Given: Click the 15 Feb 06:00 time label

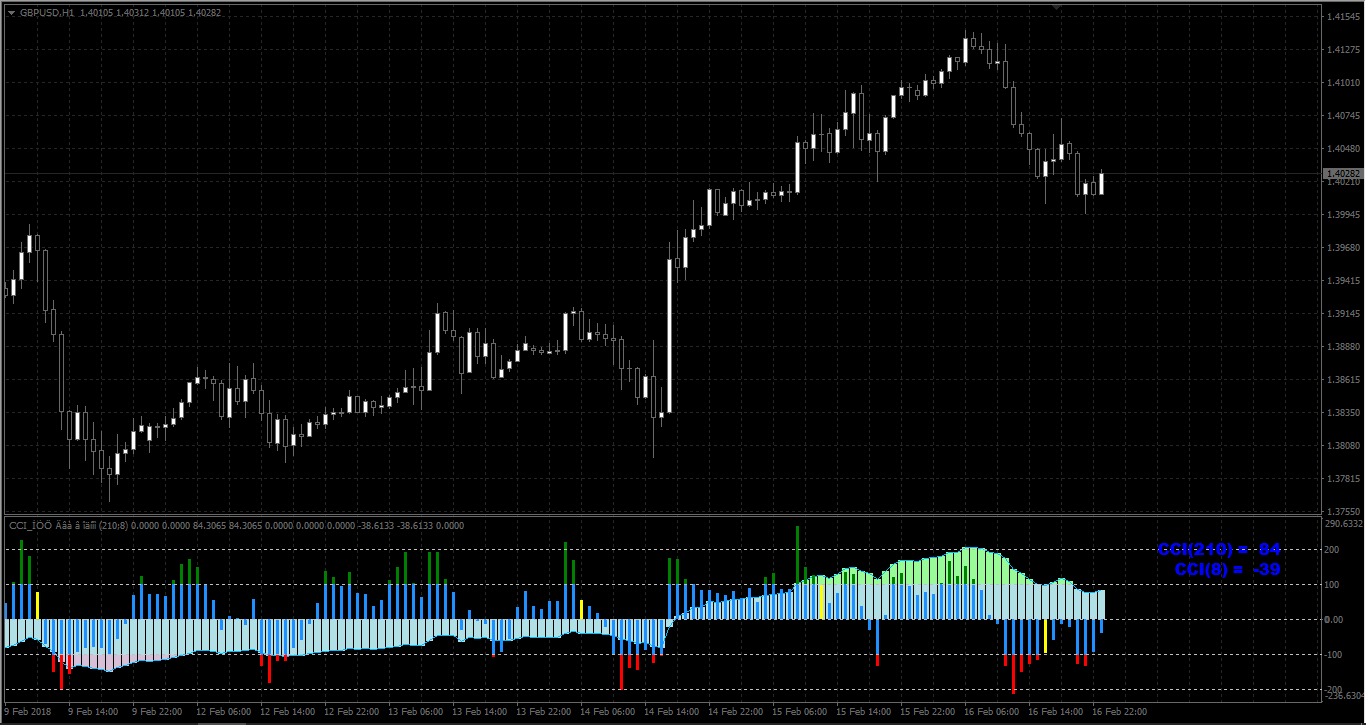Looking at the screenshot, I should (798, 712).
